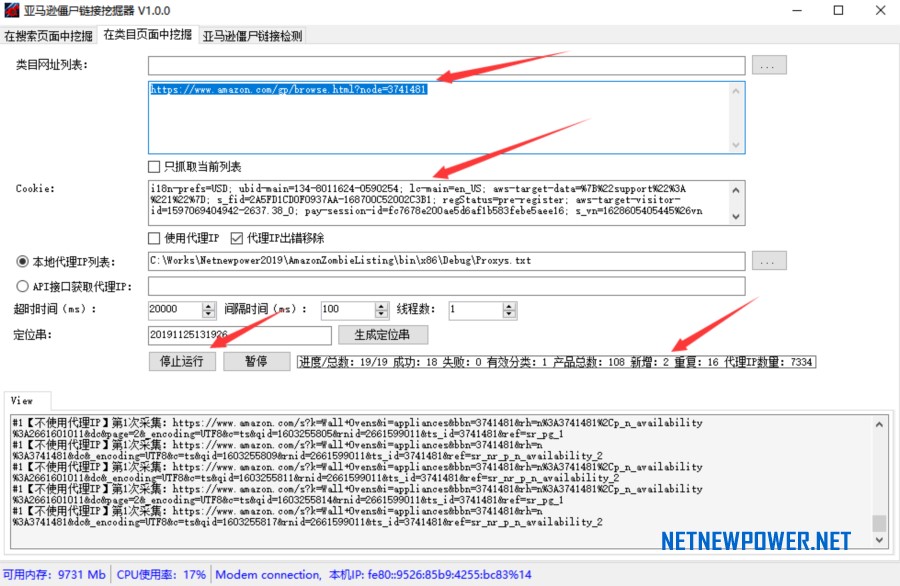Switch to the 在搜索页面中挖掘 tab
Viewport: 900px width, 586px height.
[x=48, y=36]
